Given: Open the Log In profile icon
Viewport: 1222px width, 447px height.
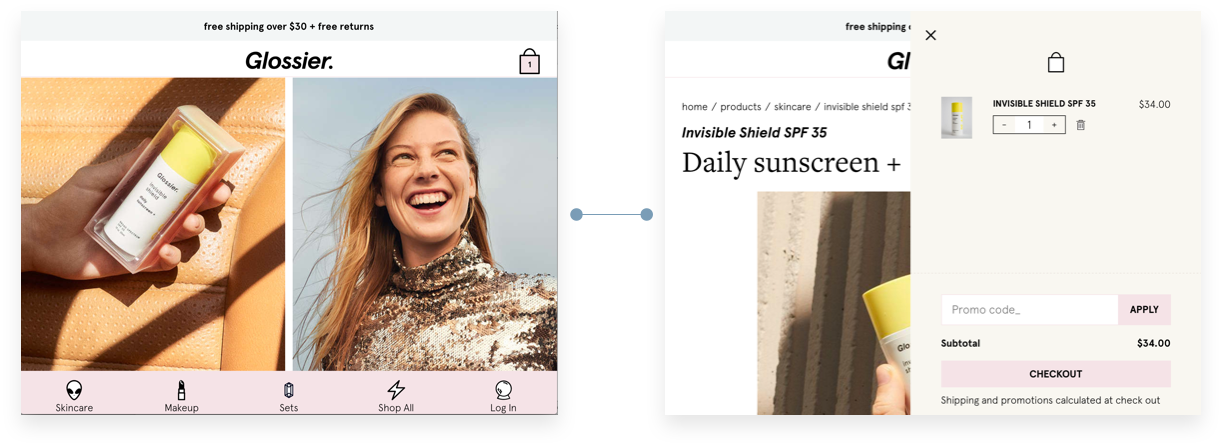Looking at the screenshot, I should point(503,390).
